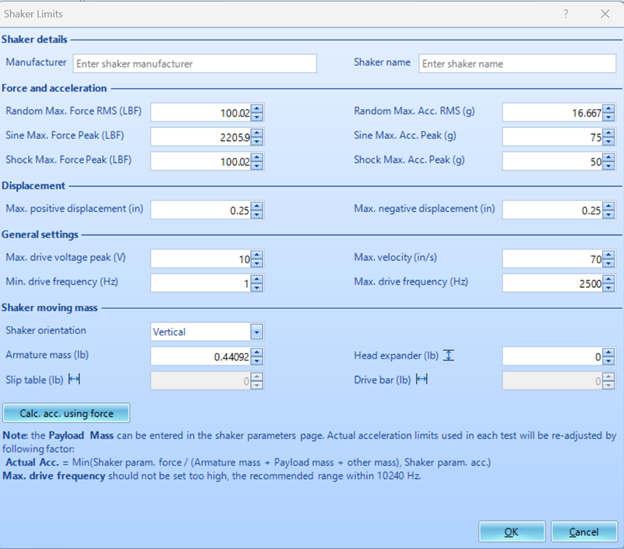Click the Max. drive voltage peak field
The width and height of the screenshot is (624, 549).
(x=200, y=259)
